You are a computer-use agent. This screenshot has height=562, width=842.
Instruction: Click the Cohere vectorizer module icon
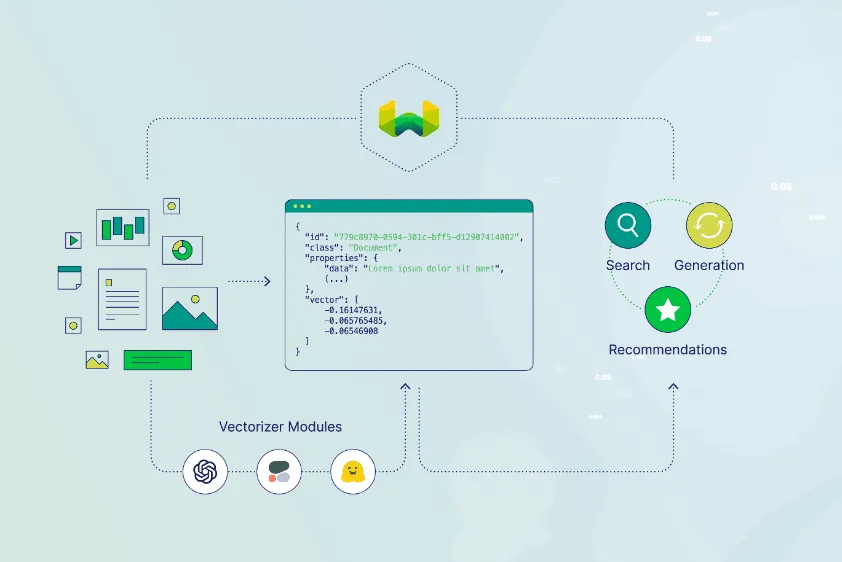279,472
